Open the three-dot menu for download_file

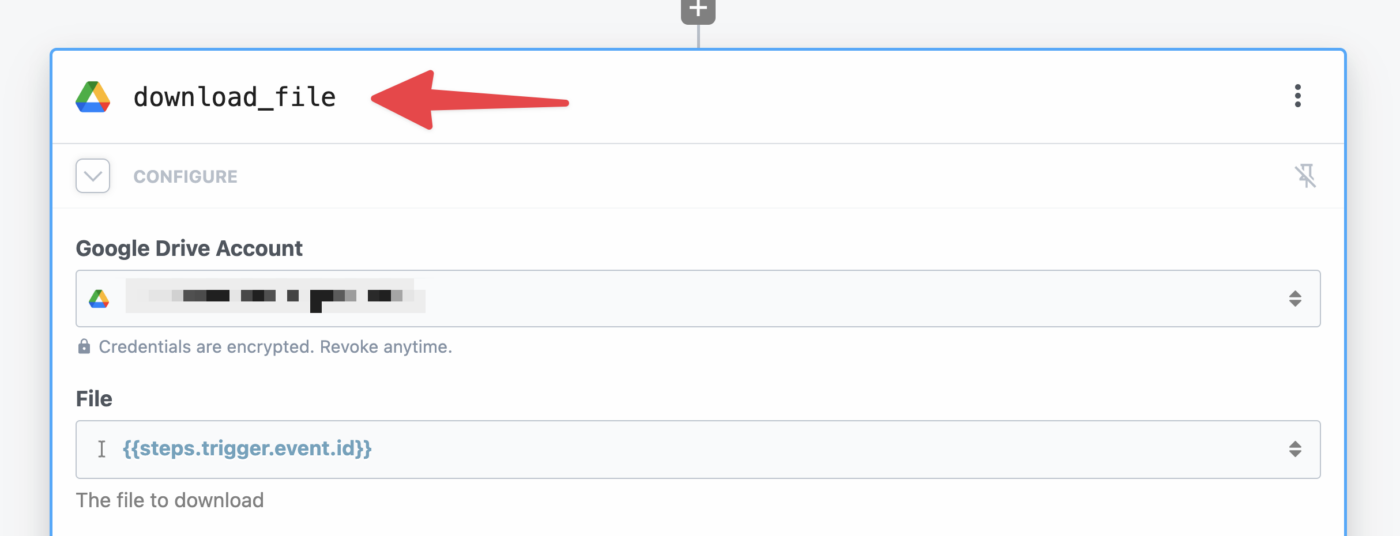(x=1297, y=96)
